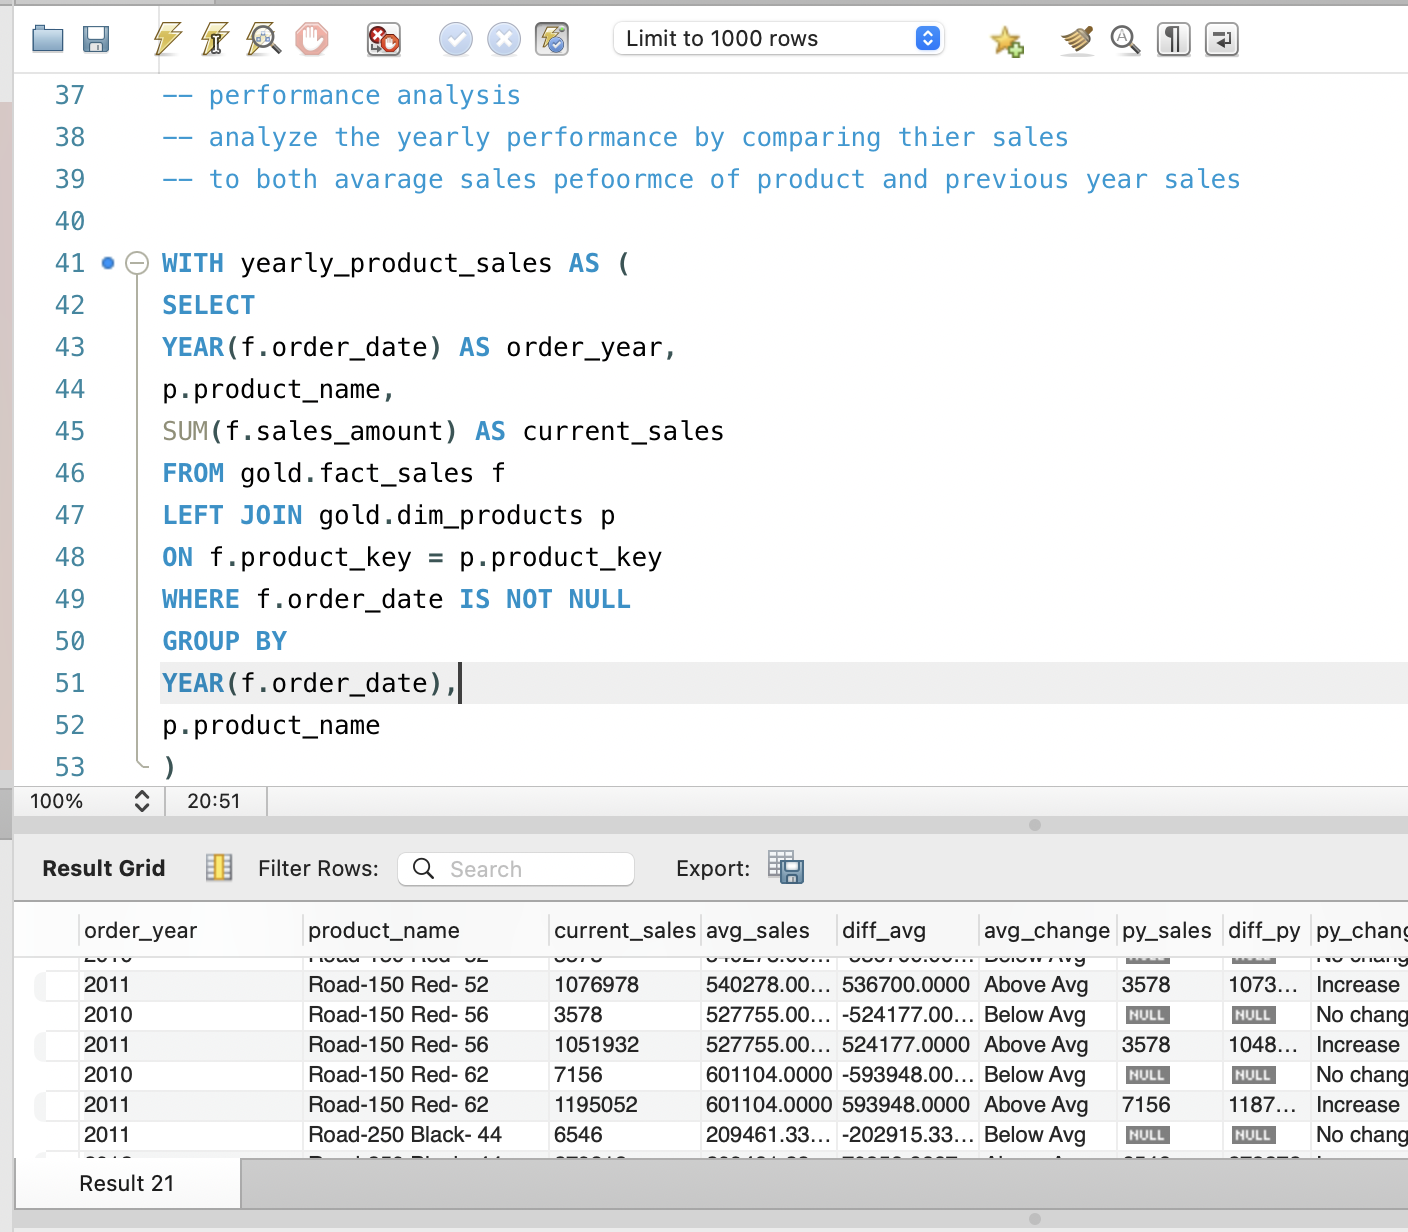Screen dimensions: 1408x1232
Task: Switch to the Result 21 tab
Action: pyautogui.click(x=127, y=1183)
